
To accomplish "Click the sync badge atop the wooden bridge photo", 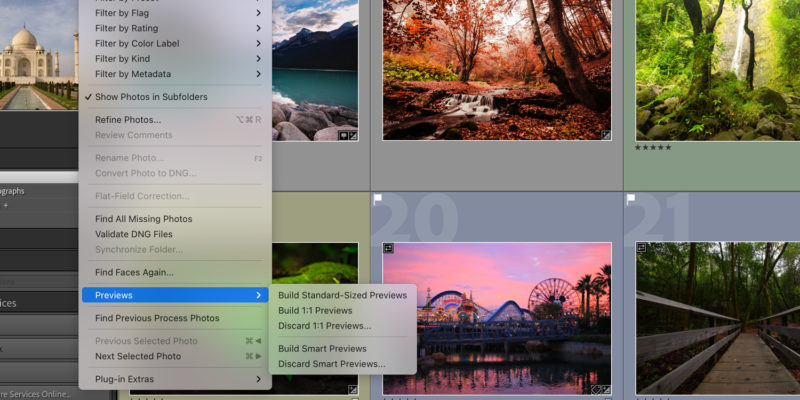I will coord(641,248).
